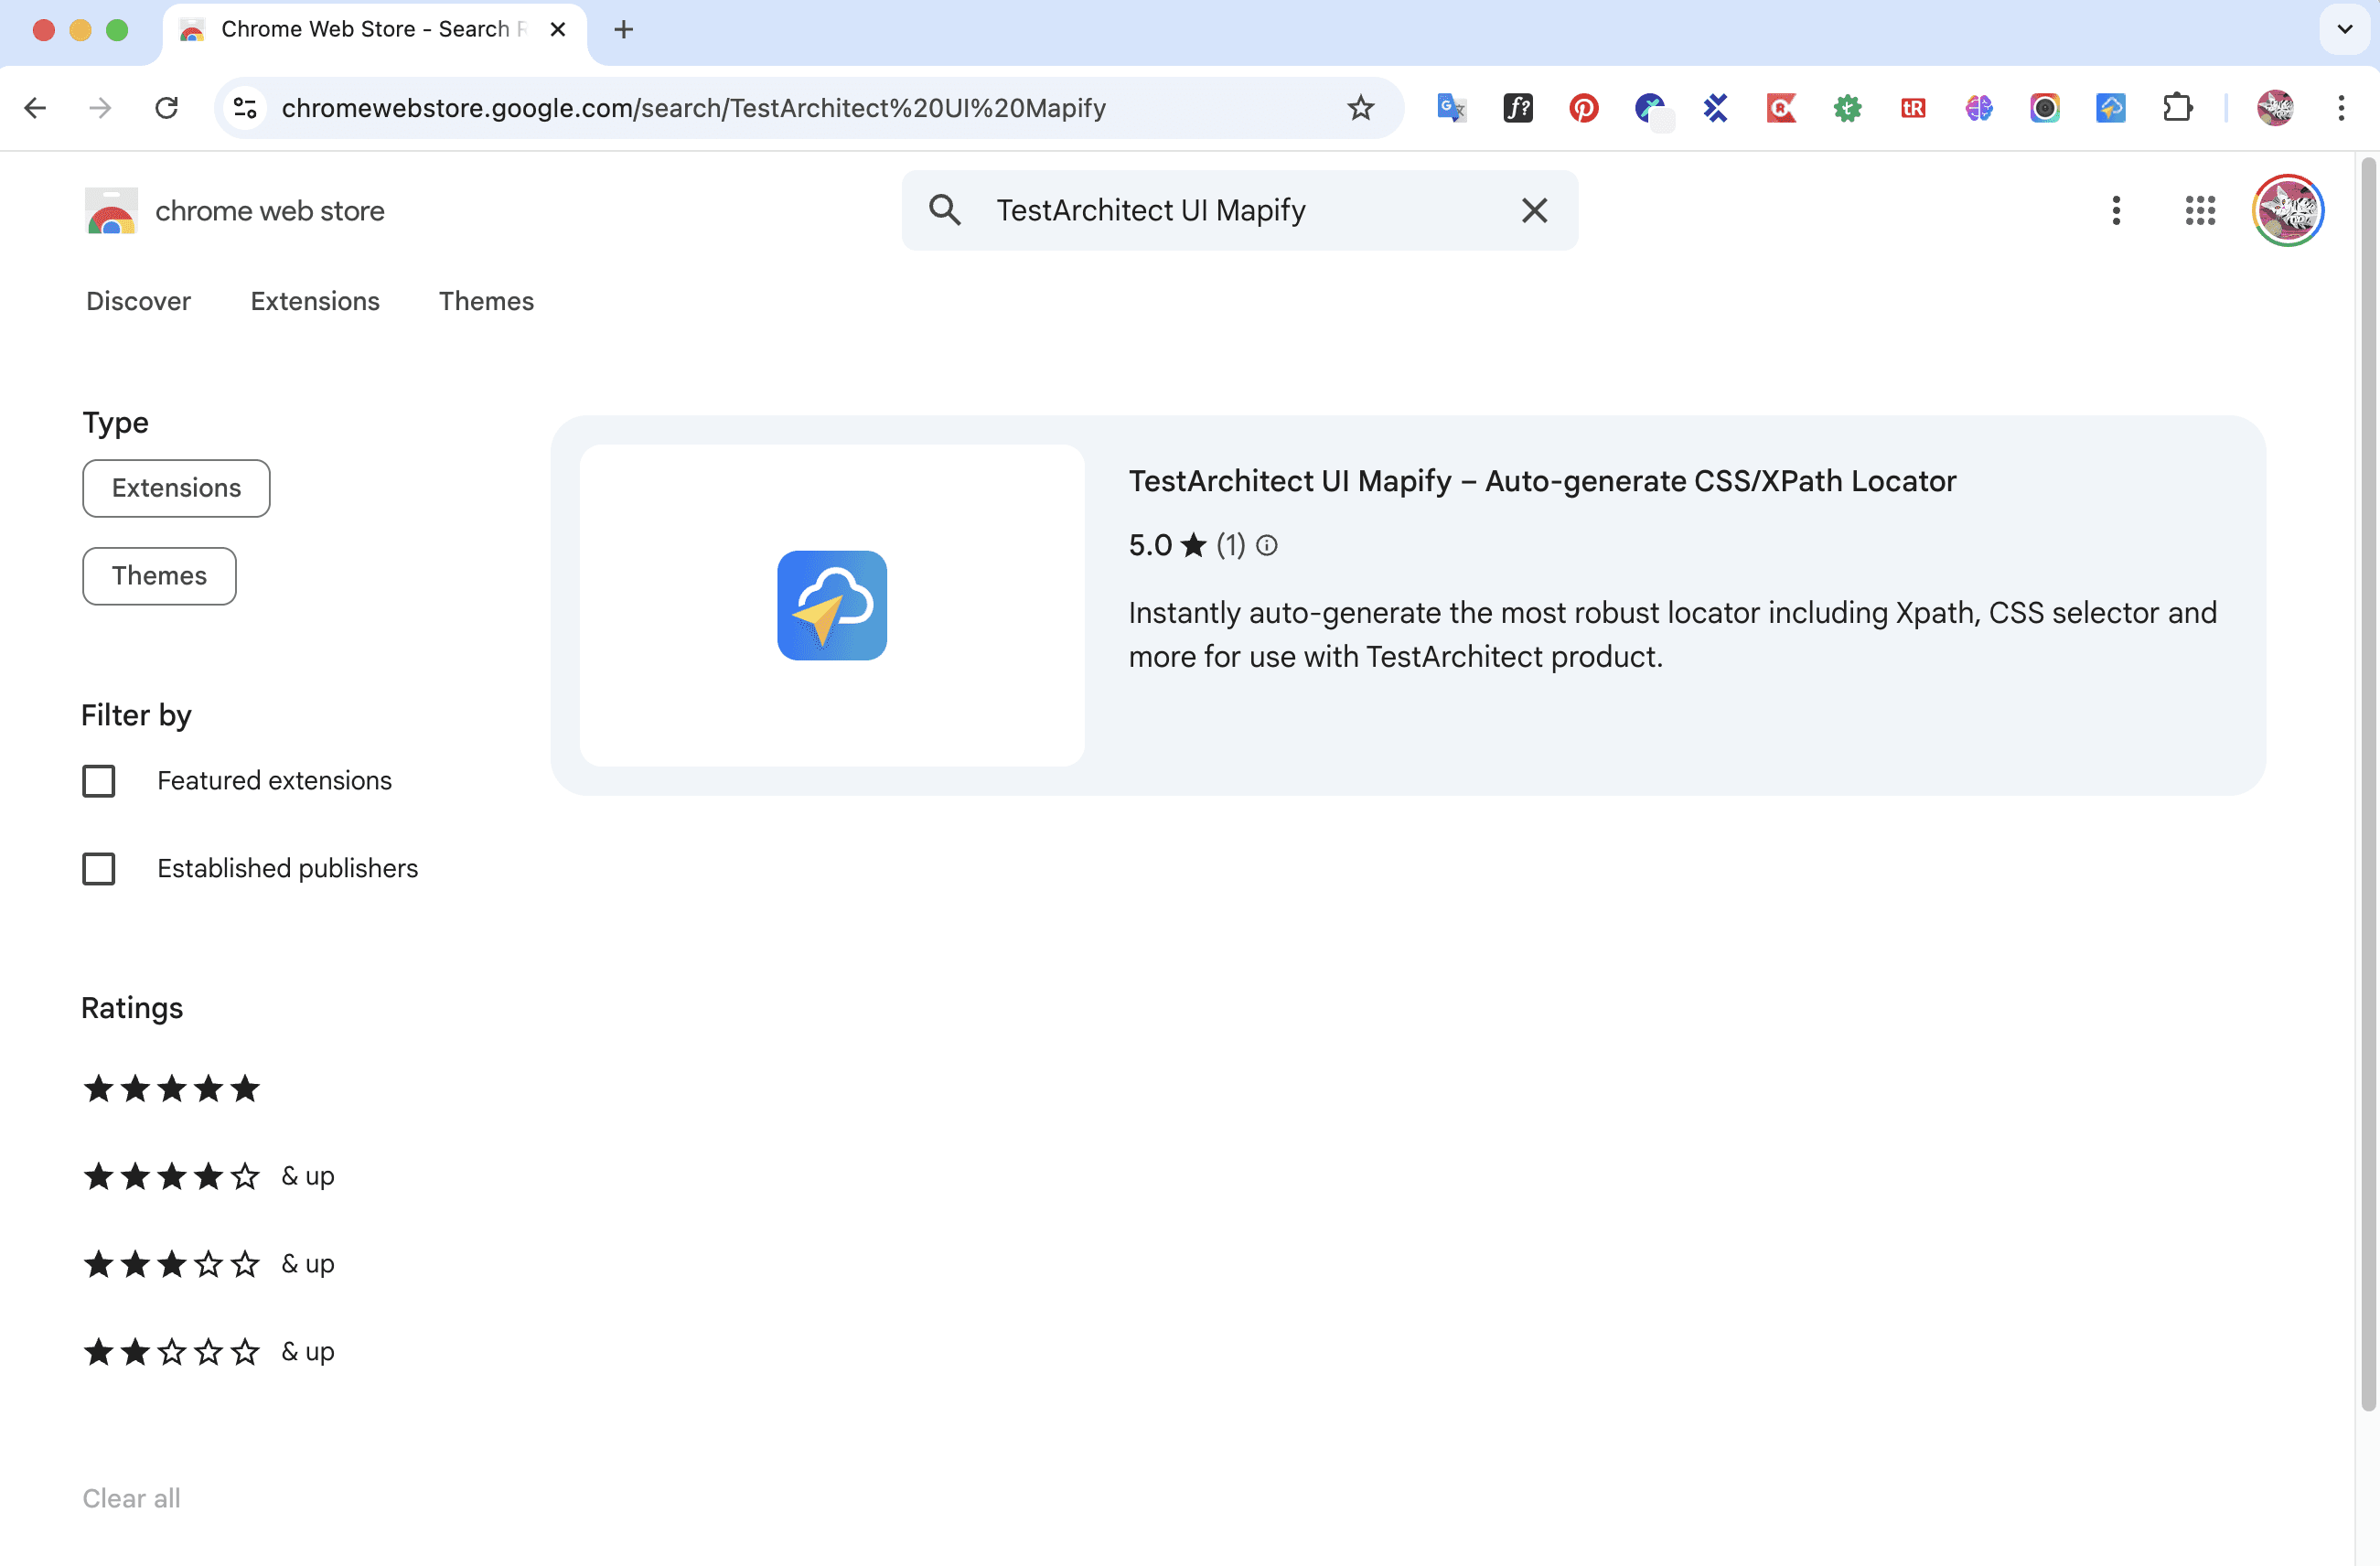Expand the tab search chevron in the title bar
This screenshot has width=2380, height=1566.
pos(2344,29)
